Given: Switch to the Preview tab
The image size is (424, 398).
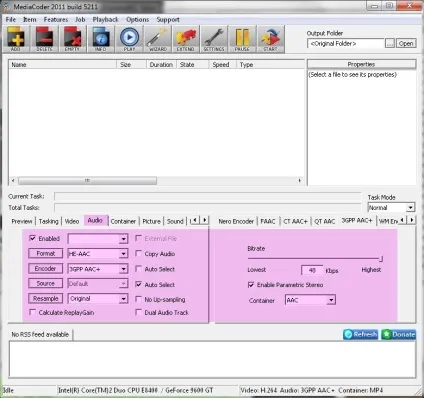Looking at the screenshot, I should pyautogui.click(x=22, y=221).
